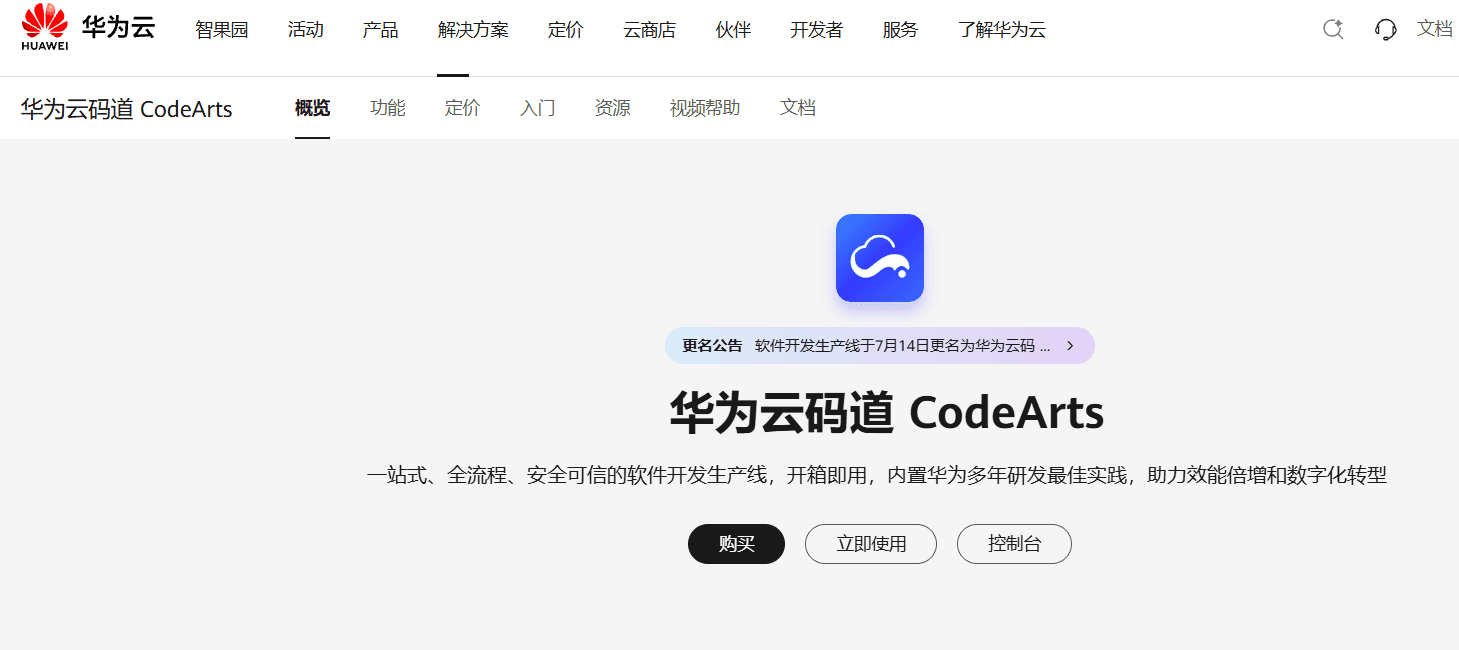Open the 视频帮助 tab

(705, 108)
